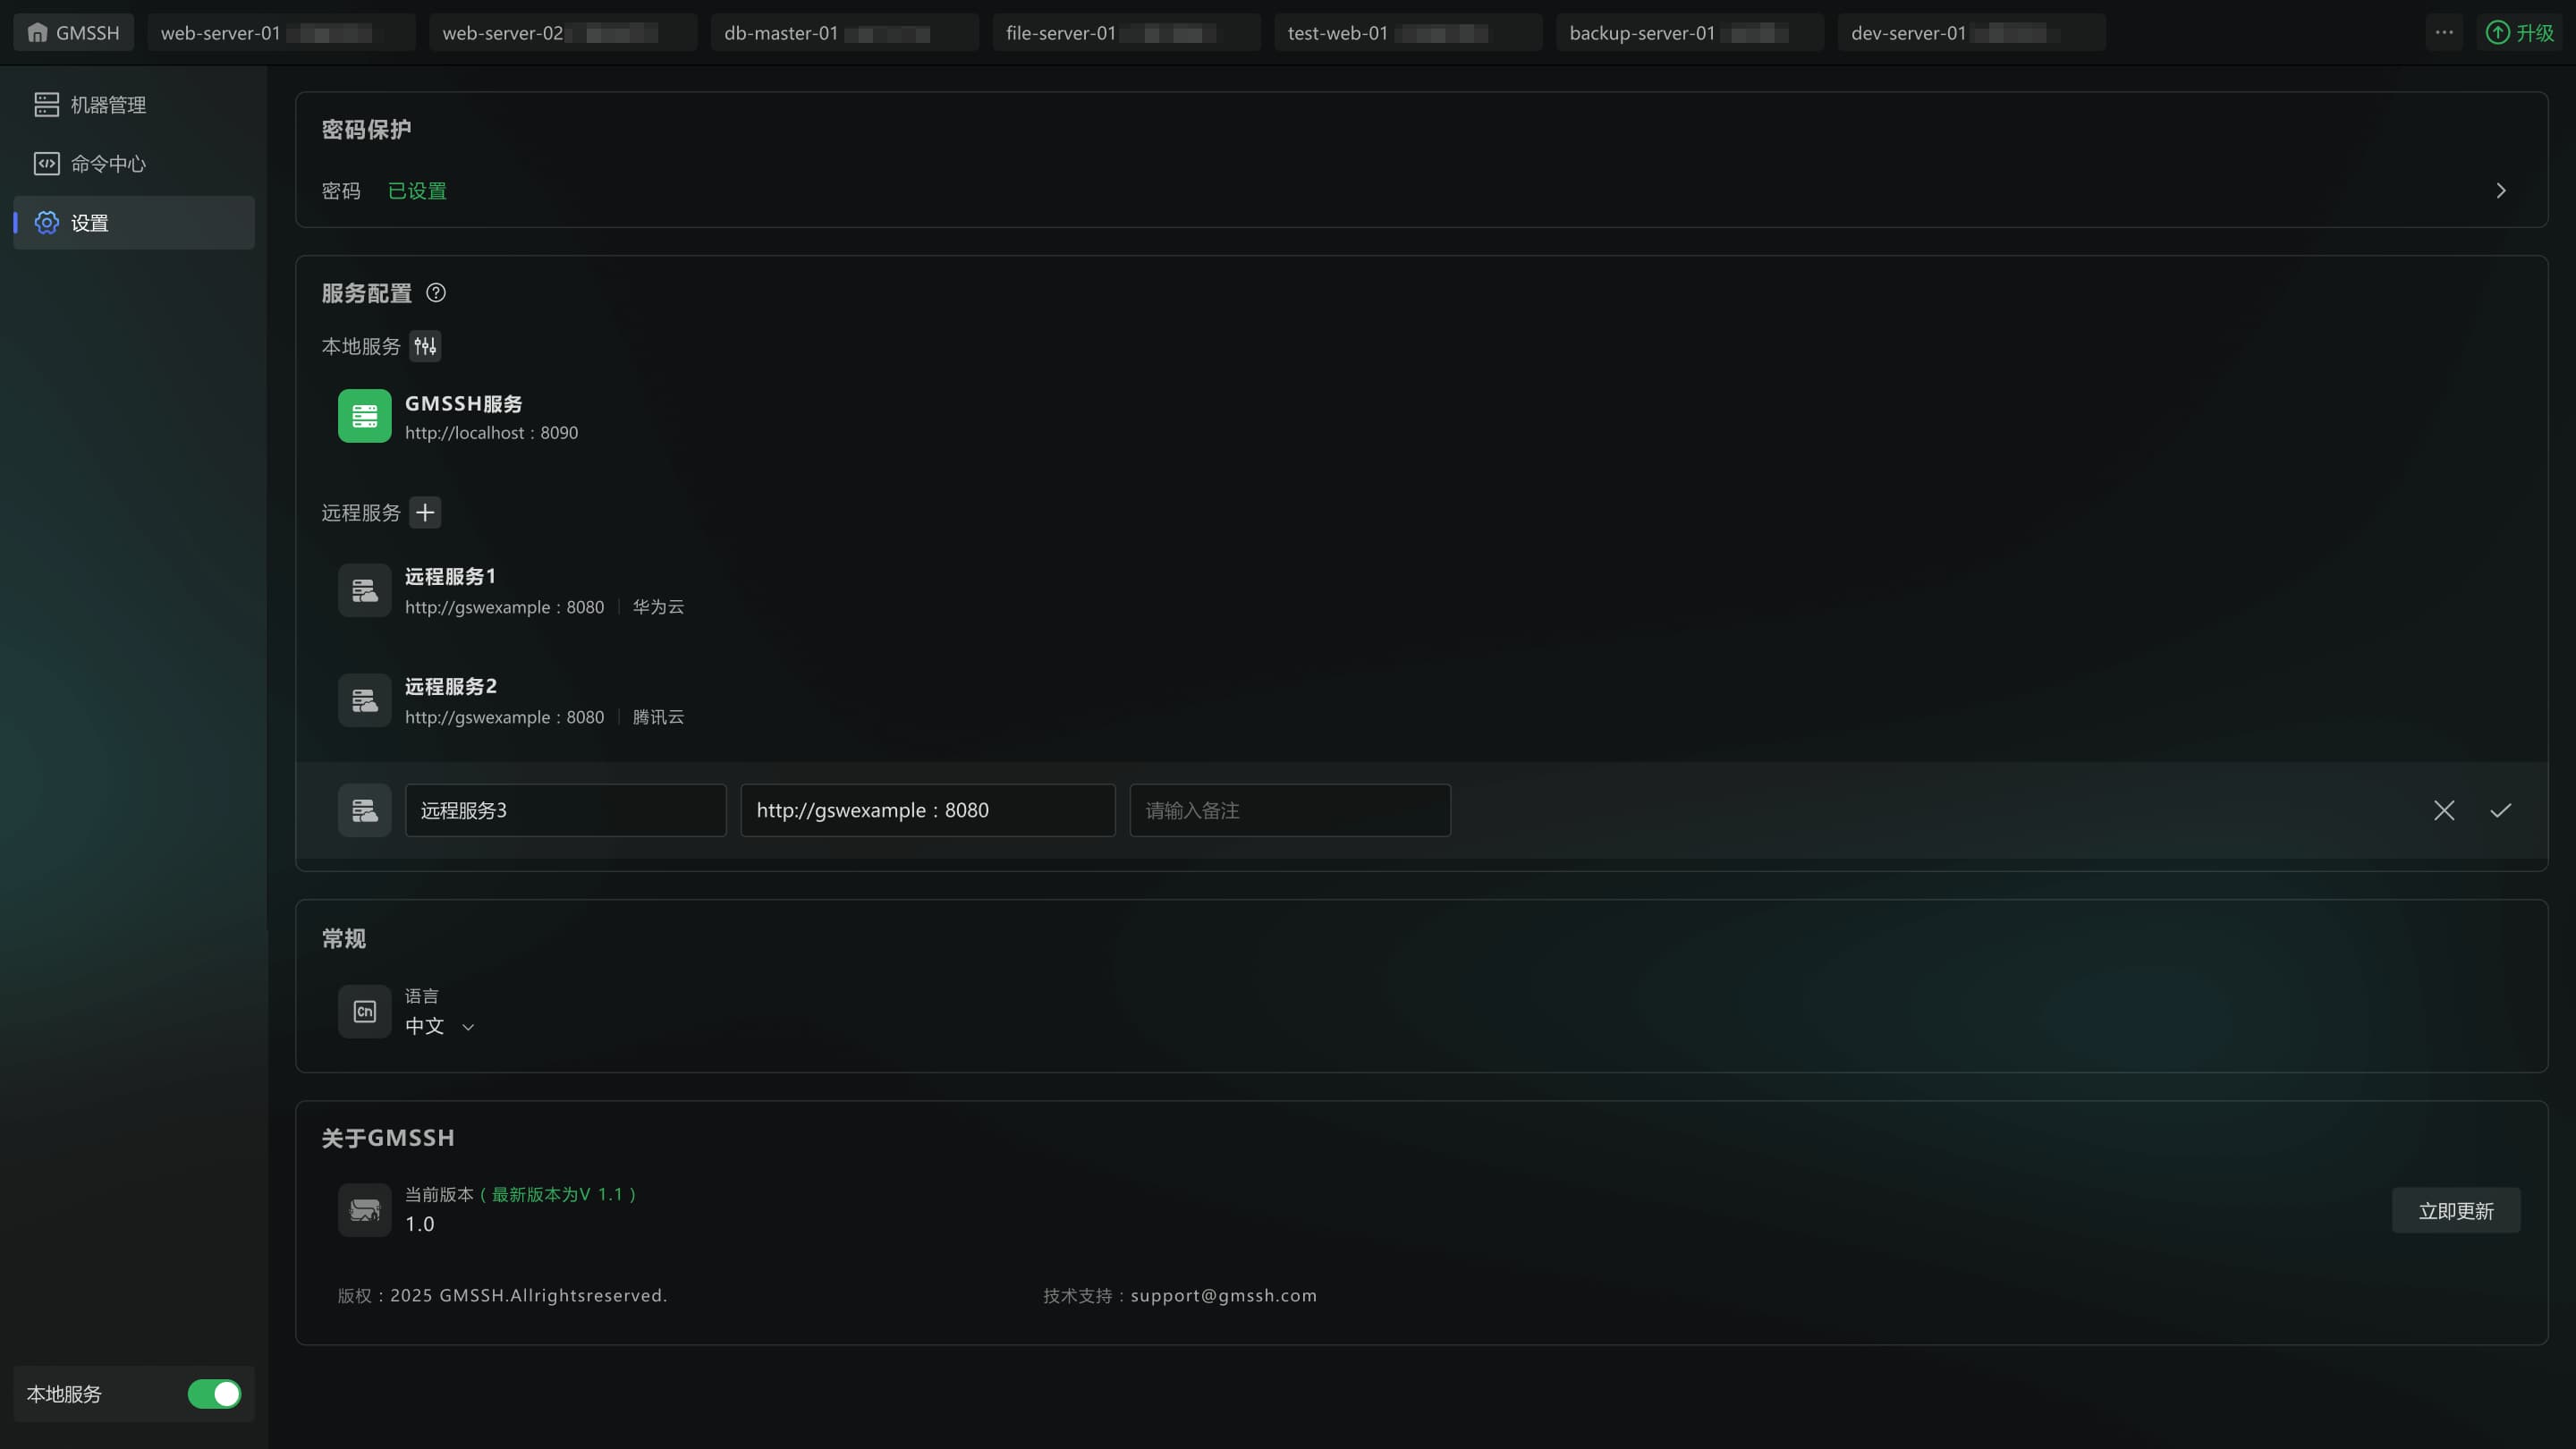
Task: Click the 远程服务3 name input field
Action: (x=565, y=810)
